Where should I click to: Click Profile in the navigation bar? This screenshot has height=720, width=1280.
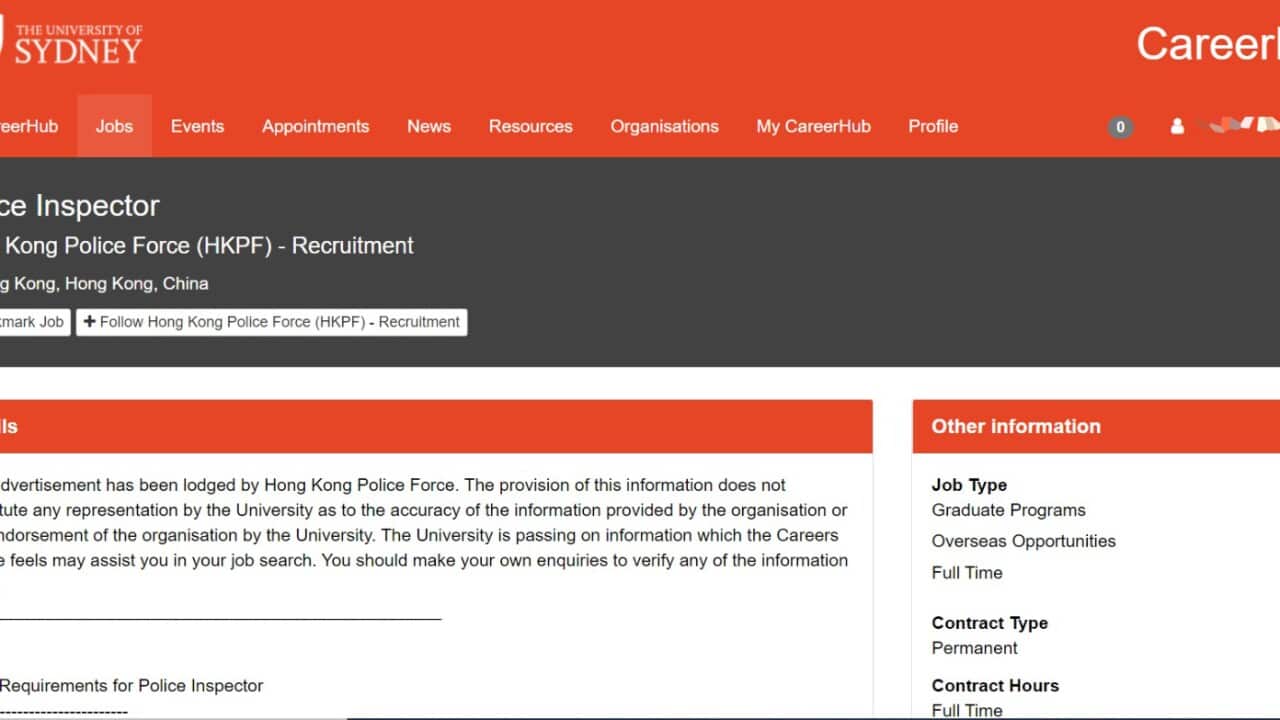[932, 126]
